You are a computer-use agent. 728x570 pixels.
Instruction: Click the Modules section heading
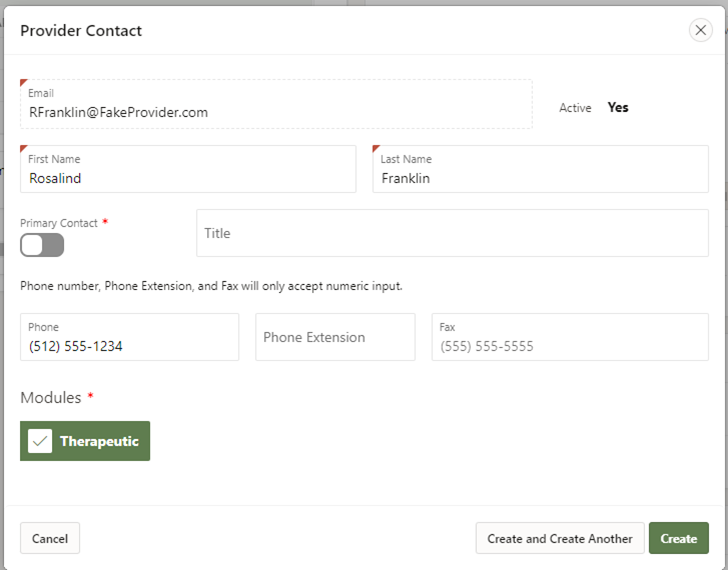[51, 398]
